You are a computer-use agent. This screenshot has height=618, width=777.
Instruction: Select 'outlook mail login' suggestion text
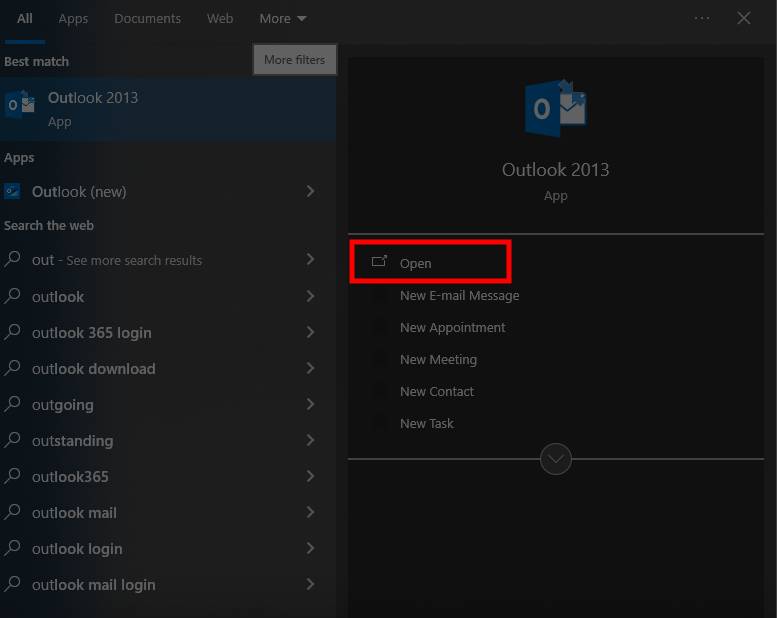(94, 585)
